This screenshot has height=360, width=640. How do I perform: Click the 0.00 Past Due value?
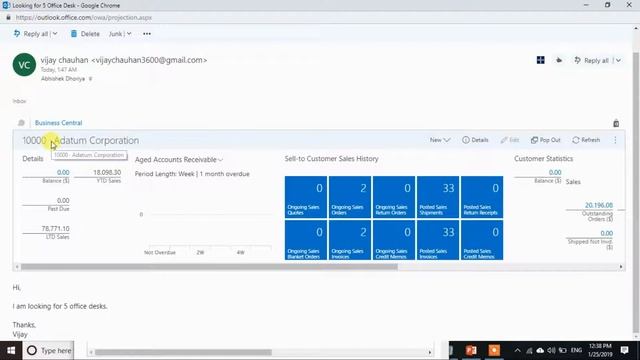[x=63, y=200]
